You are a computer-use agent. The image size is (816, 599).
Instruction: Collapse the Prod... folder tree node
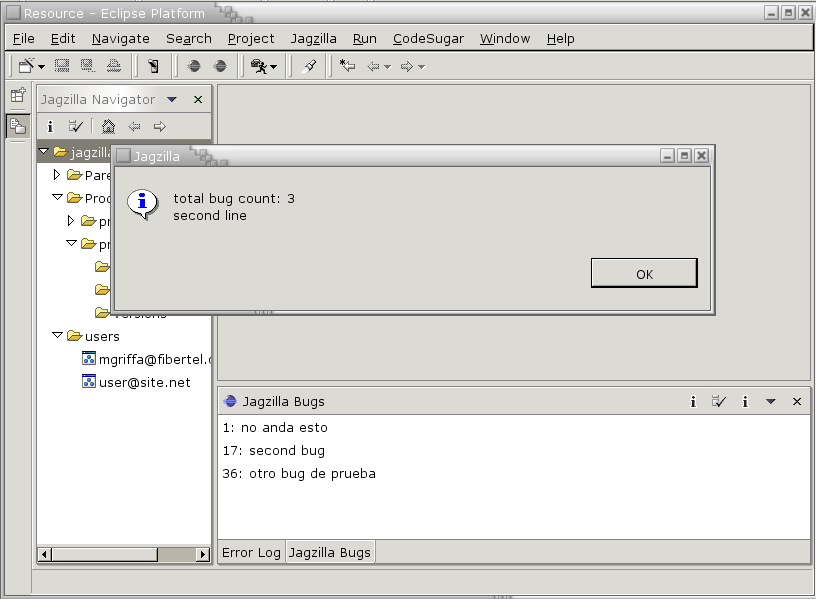[58, 197]
